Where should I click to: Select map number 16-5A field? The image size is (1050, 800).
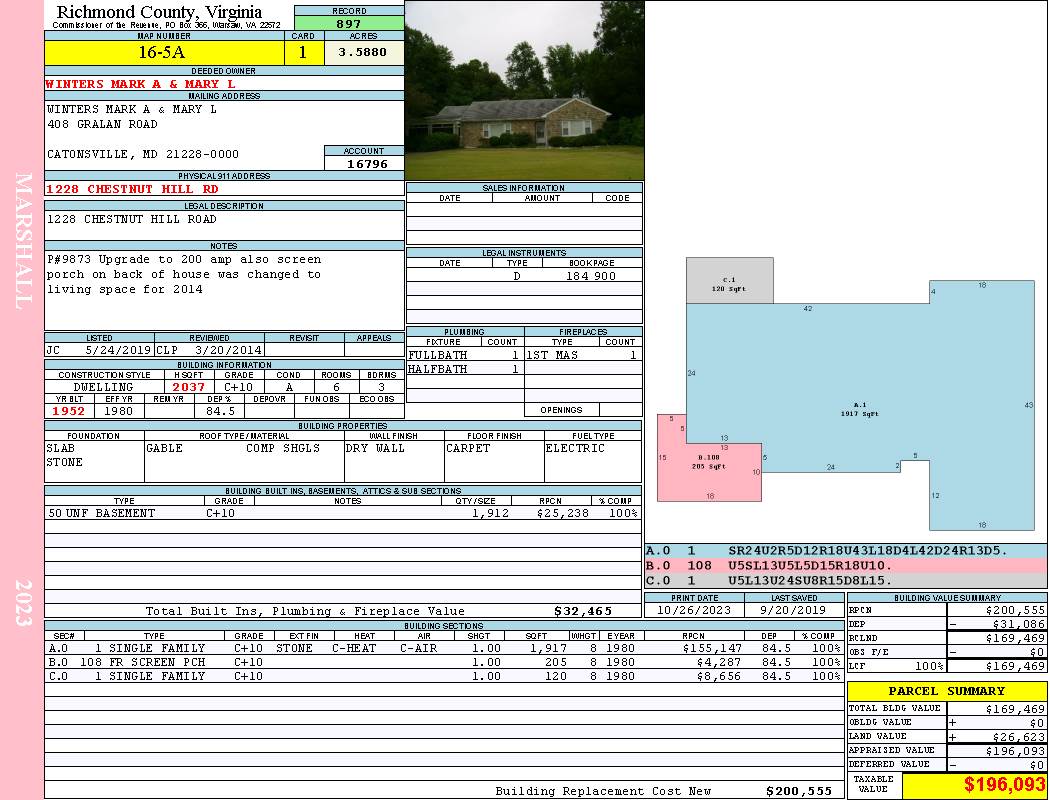164,52
